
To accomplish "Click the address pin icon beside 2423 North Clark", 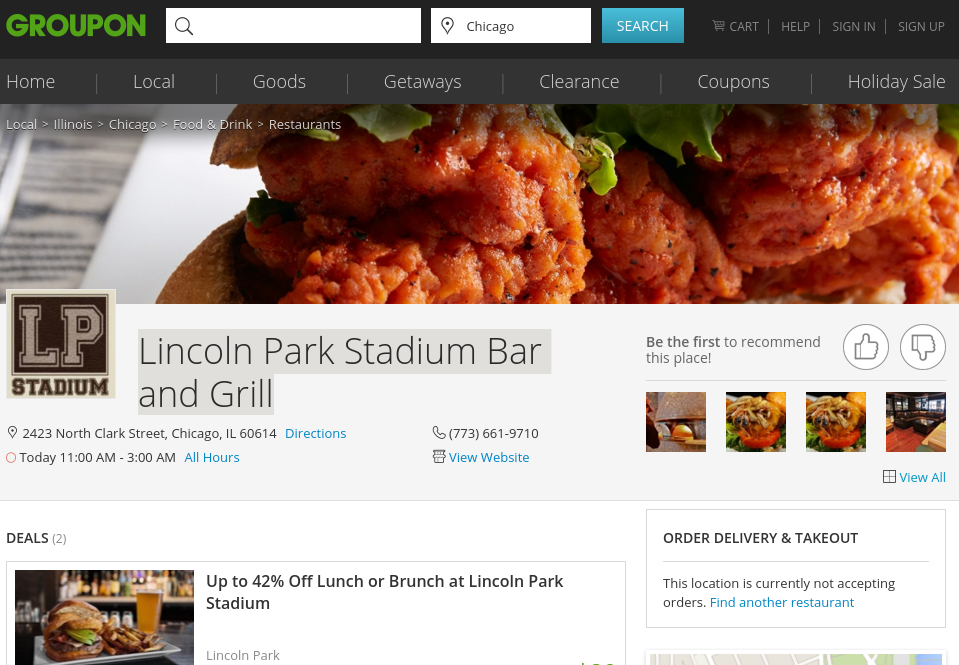I will click(x=12, y=433).
